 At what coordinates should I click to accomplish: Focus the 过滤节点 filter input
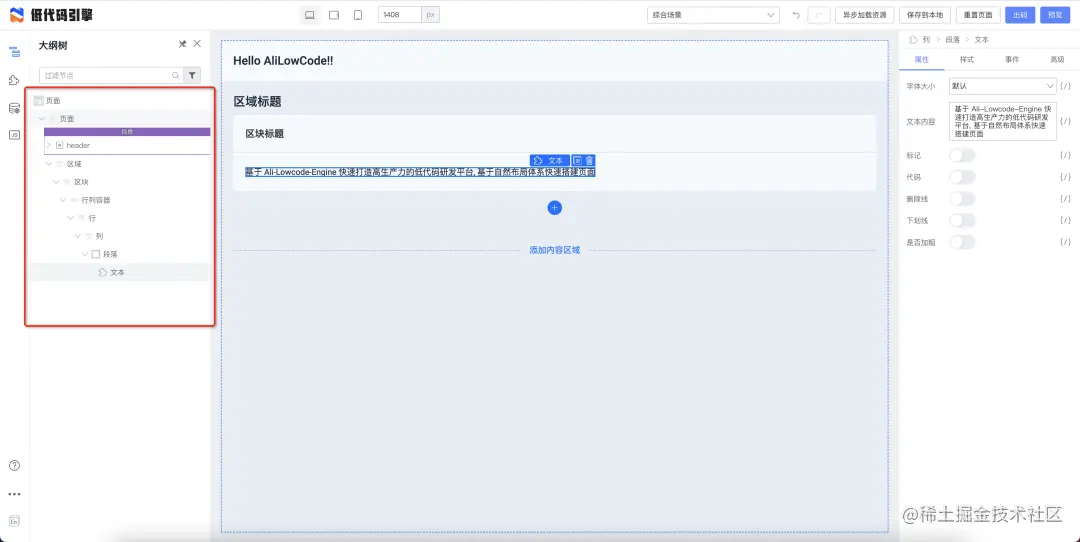point(105,76)
